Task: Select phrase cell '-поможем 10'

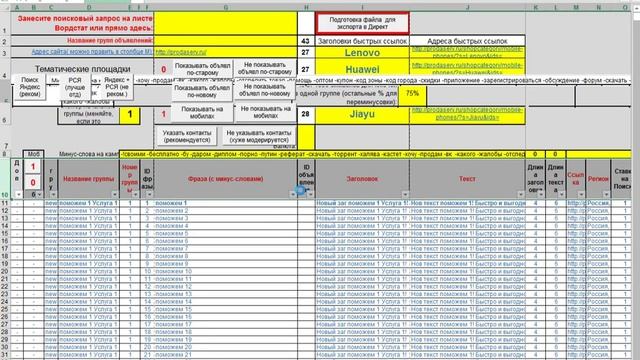Action: [225, 271]
